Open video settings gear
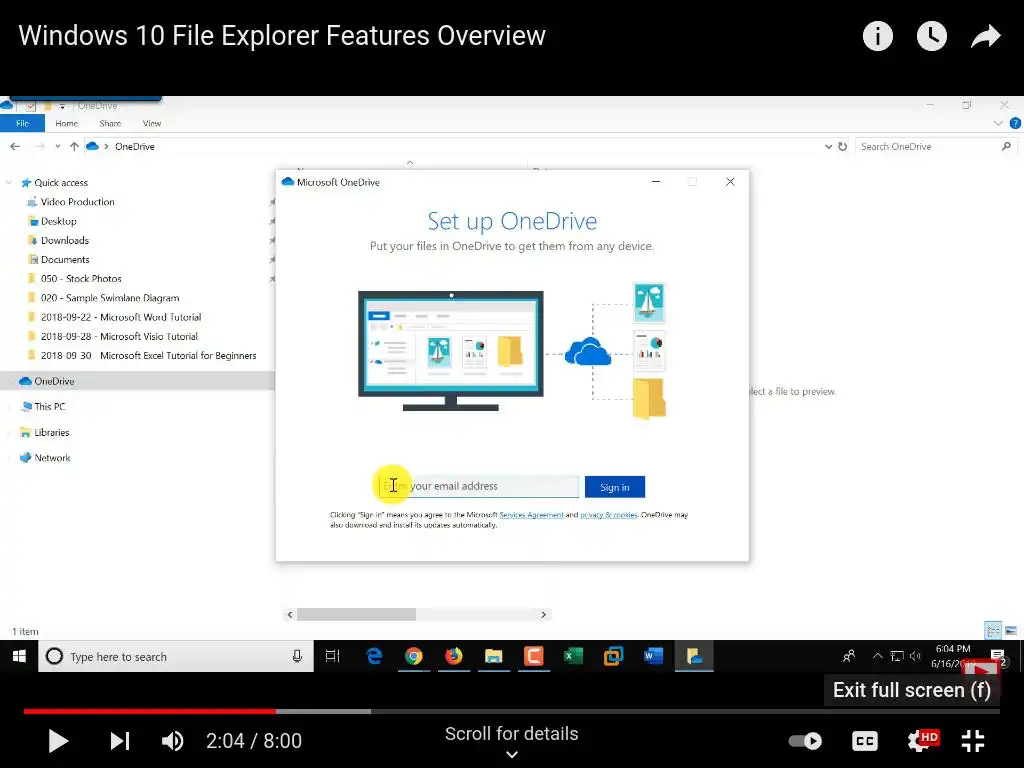Viewport: 1024px width, 768px height. click(920, 741)
